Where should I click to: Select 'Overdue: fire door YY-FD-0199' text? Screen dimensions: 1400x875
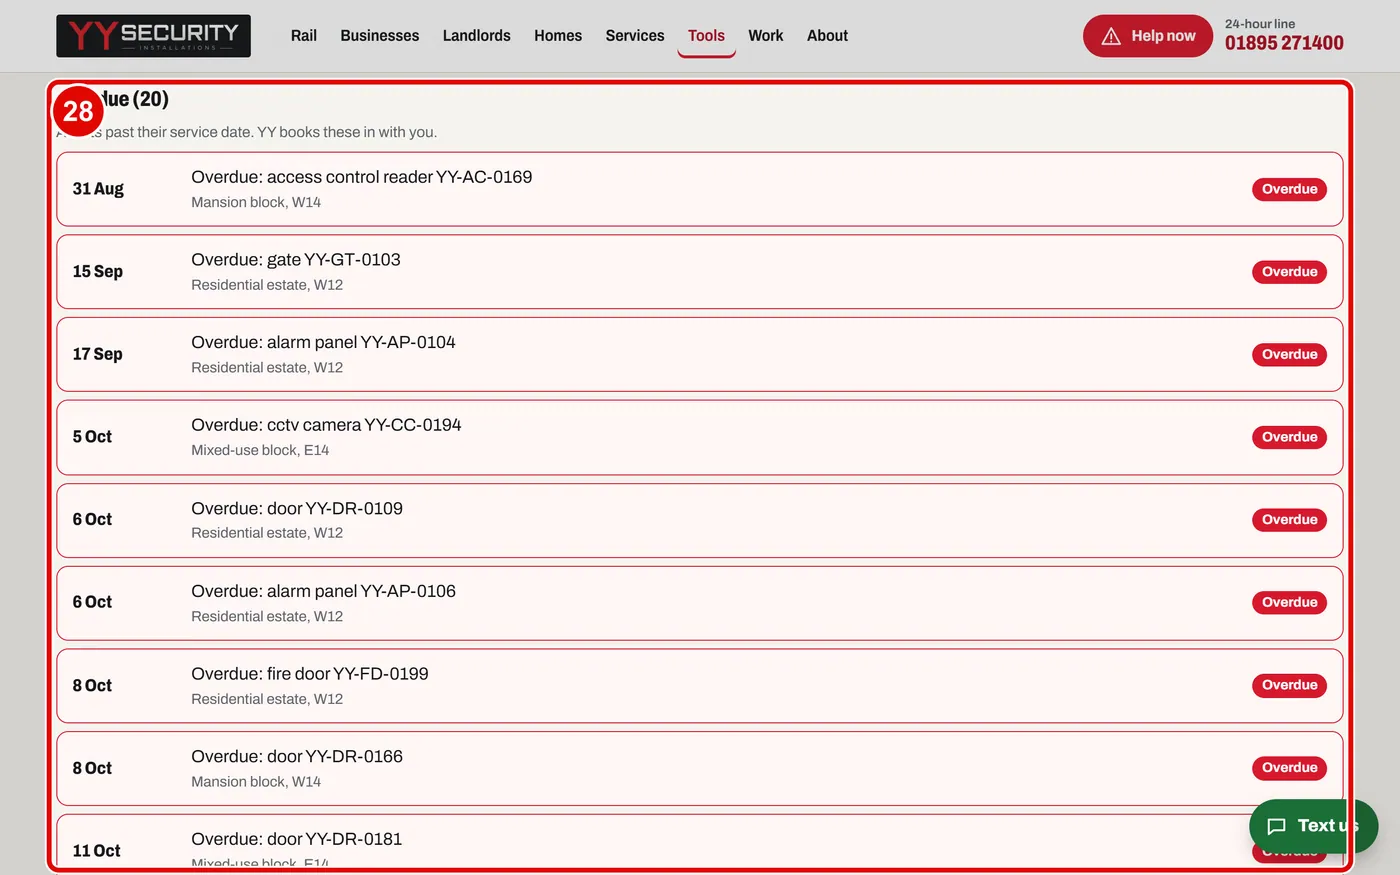pos(310,674)
